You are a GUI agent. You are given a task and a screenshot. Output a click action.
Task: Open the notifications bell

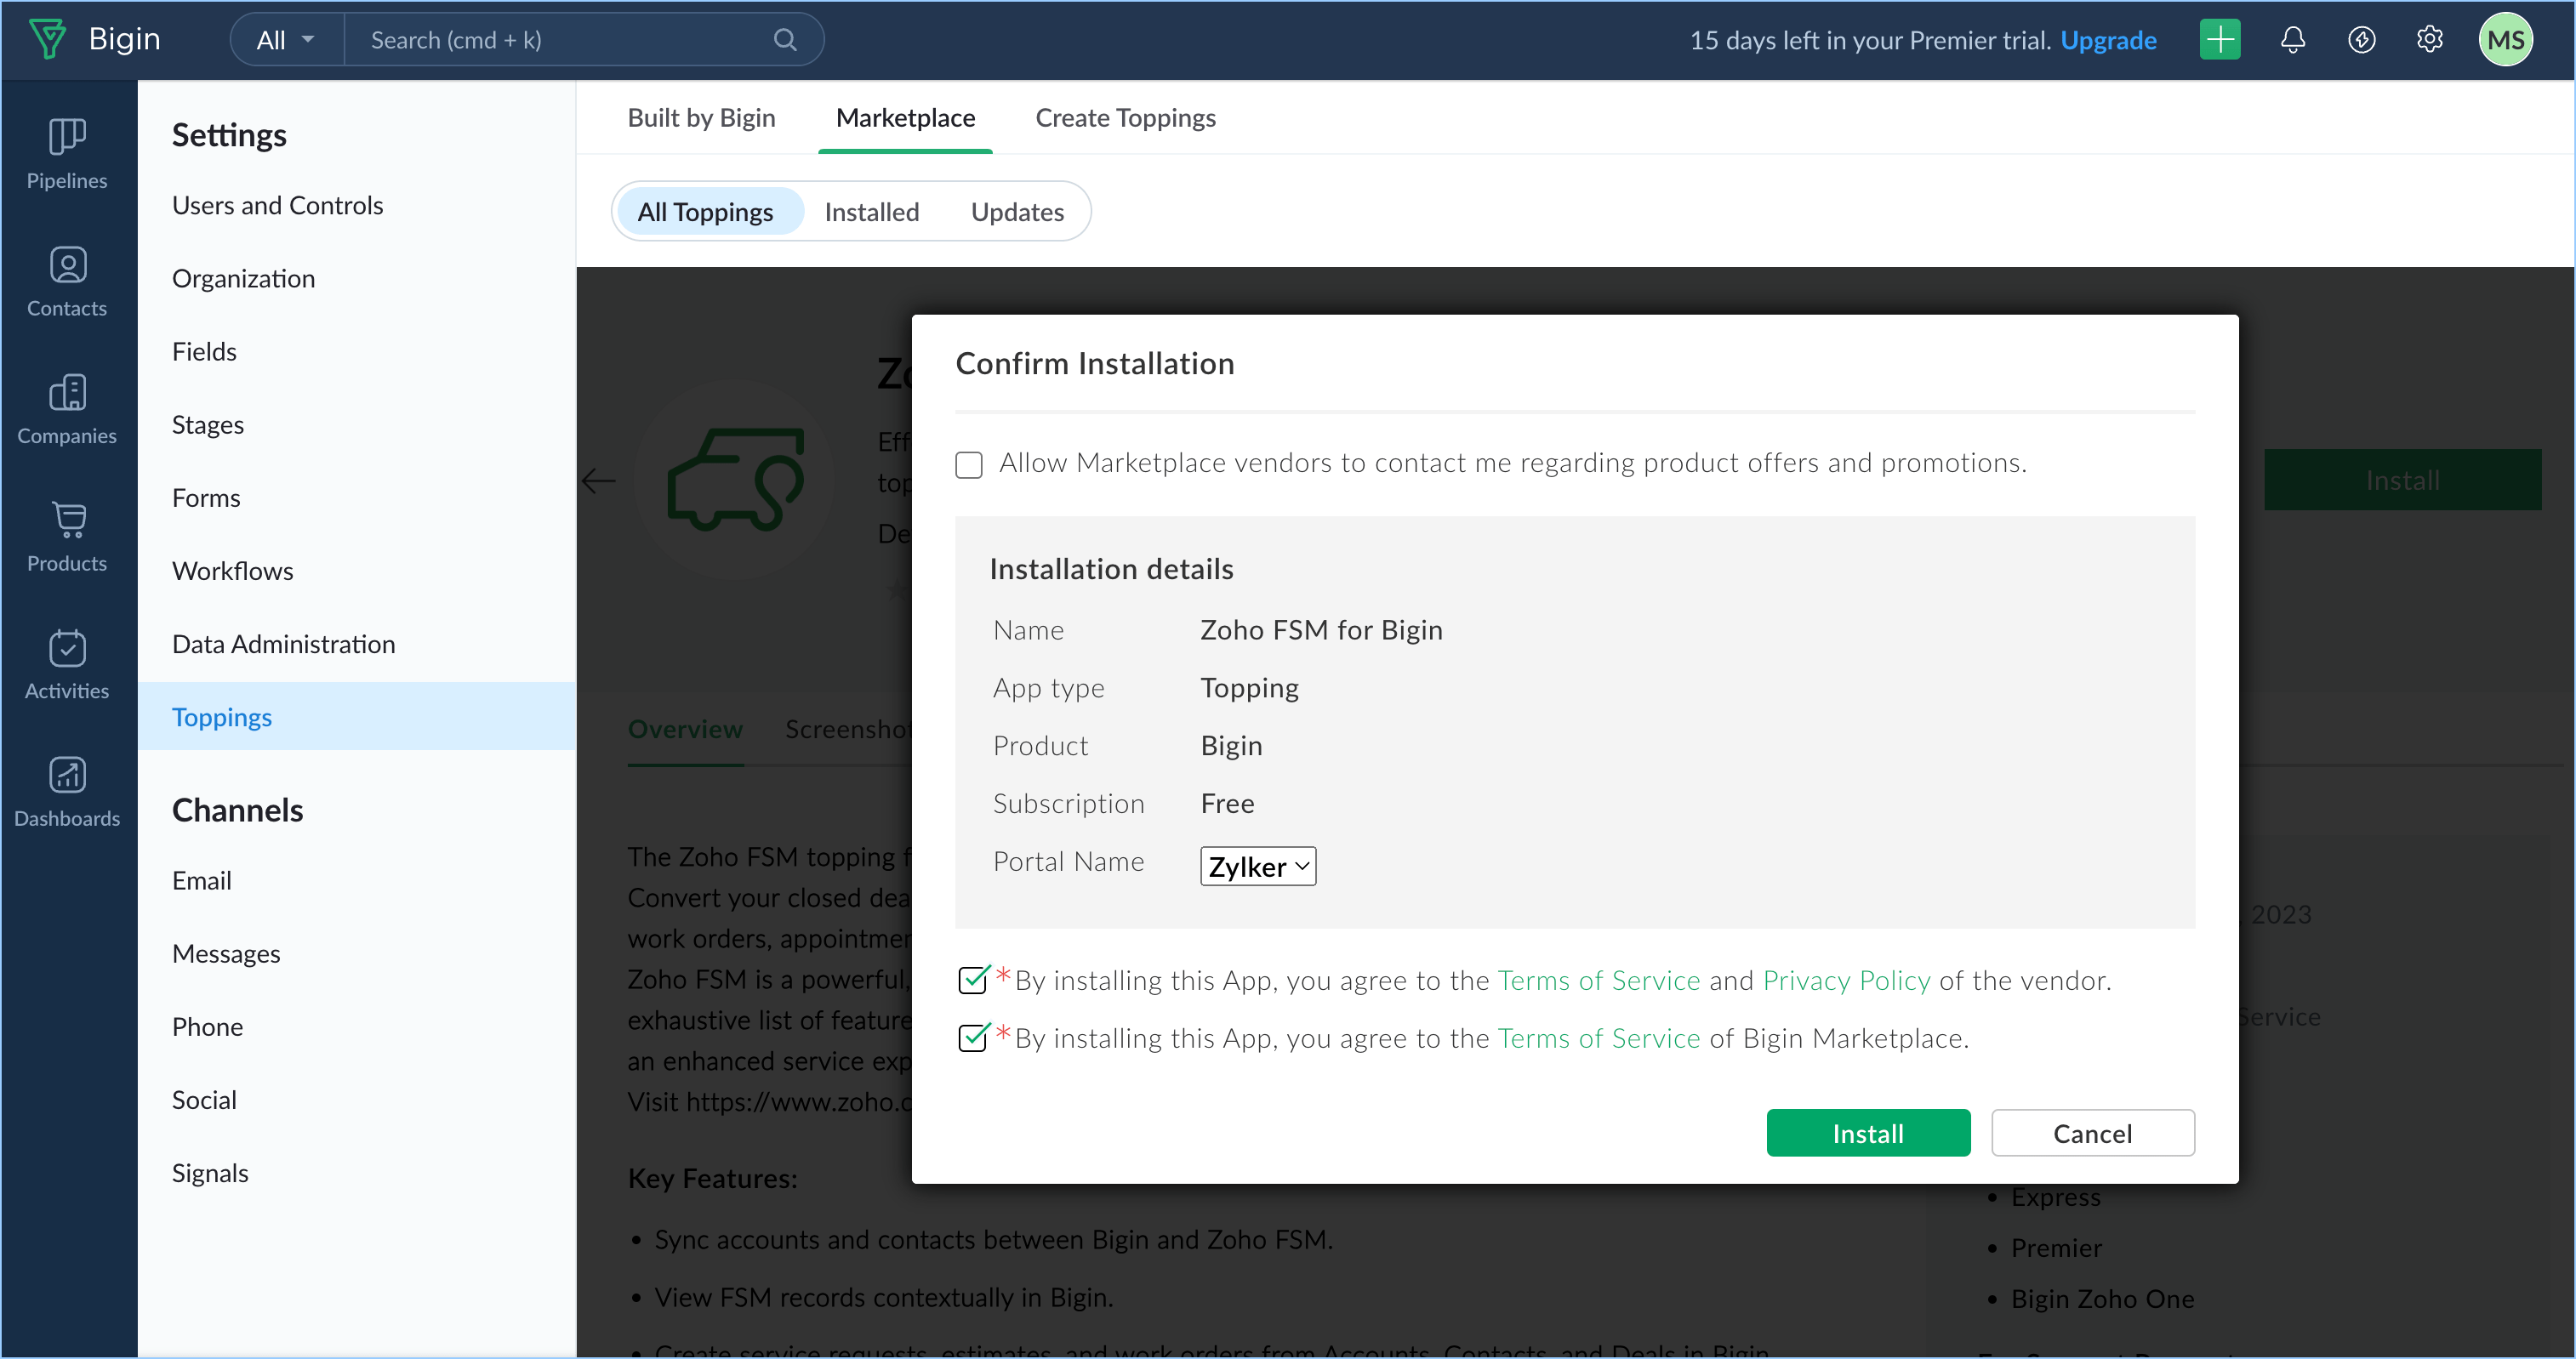coord(2293,40)
